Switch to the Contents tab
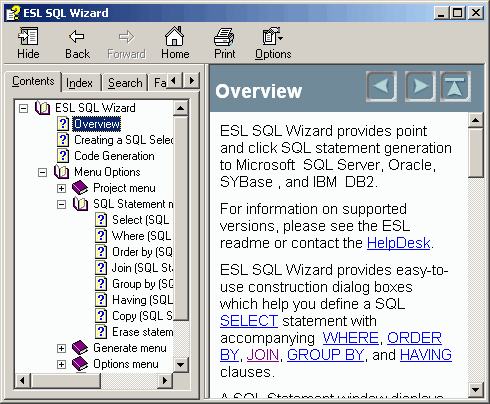The height and width of the screenshot is (404, 490). click(x=33, y=81)
